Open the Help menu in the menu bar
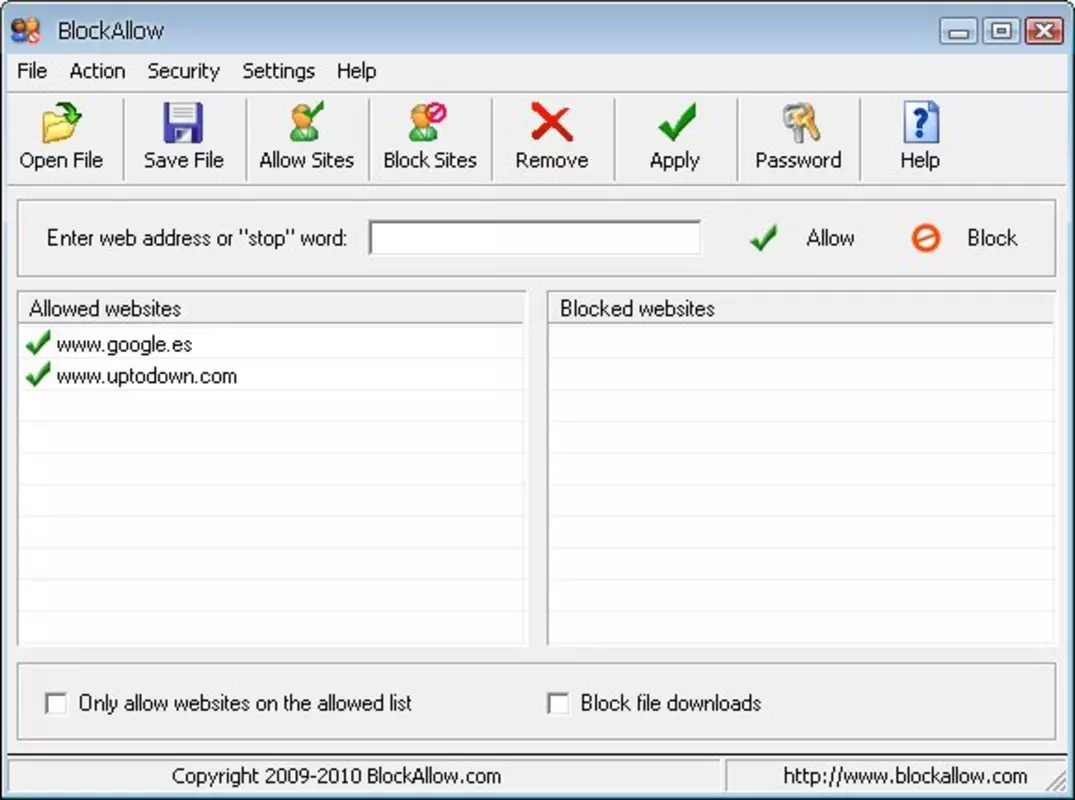 pos(357,71)
